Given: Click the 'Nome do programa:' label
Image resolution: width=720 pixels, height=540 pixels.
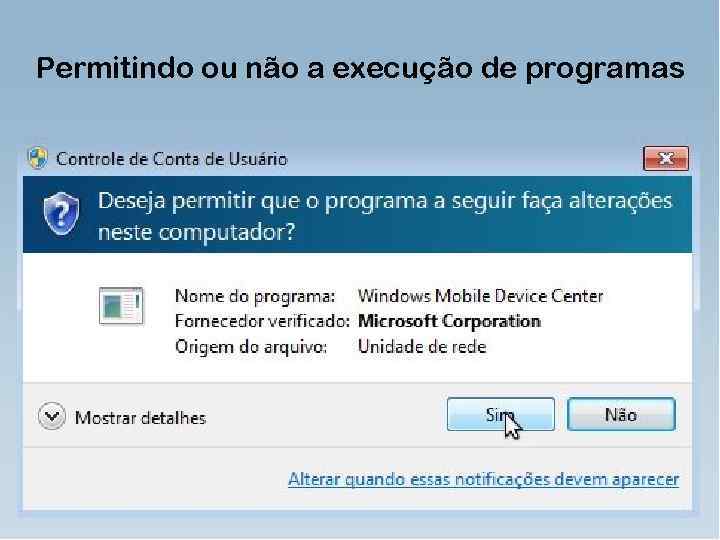Looking at the screenshot, I should coord(255,296).
